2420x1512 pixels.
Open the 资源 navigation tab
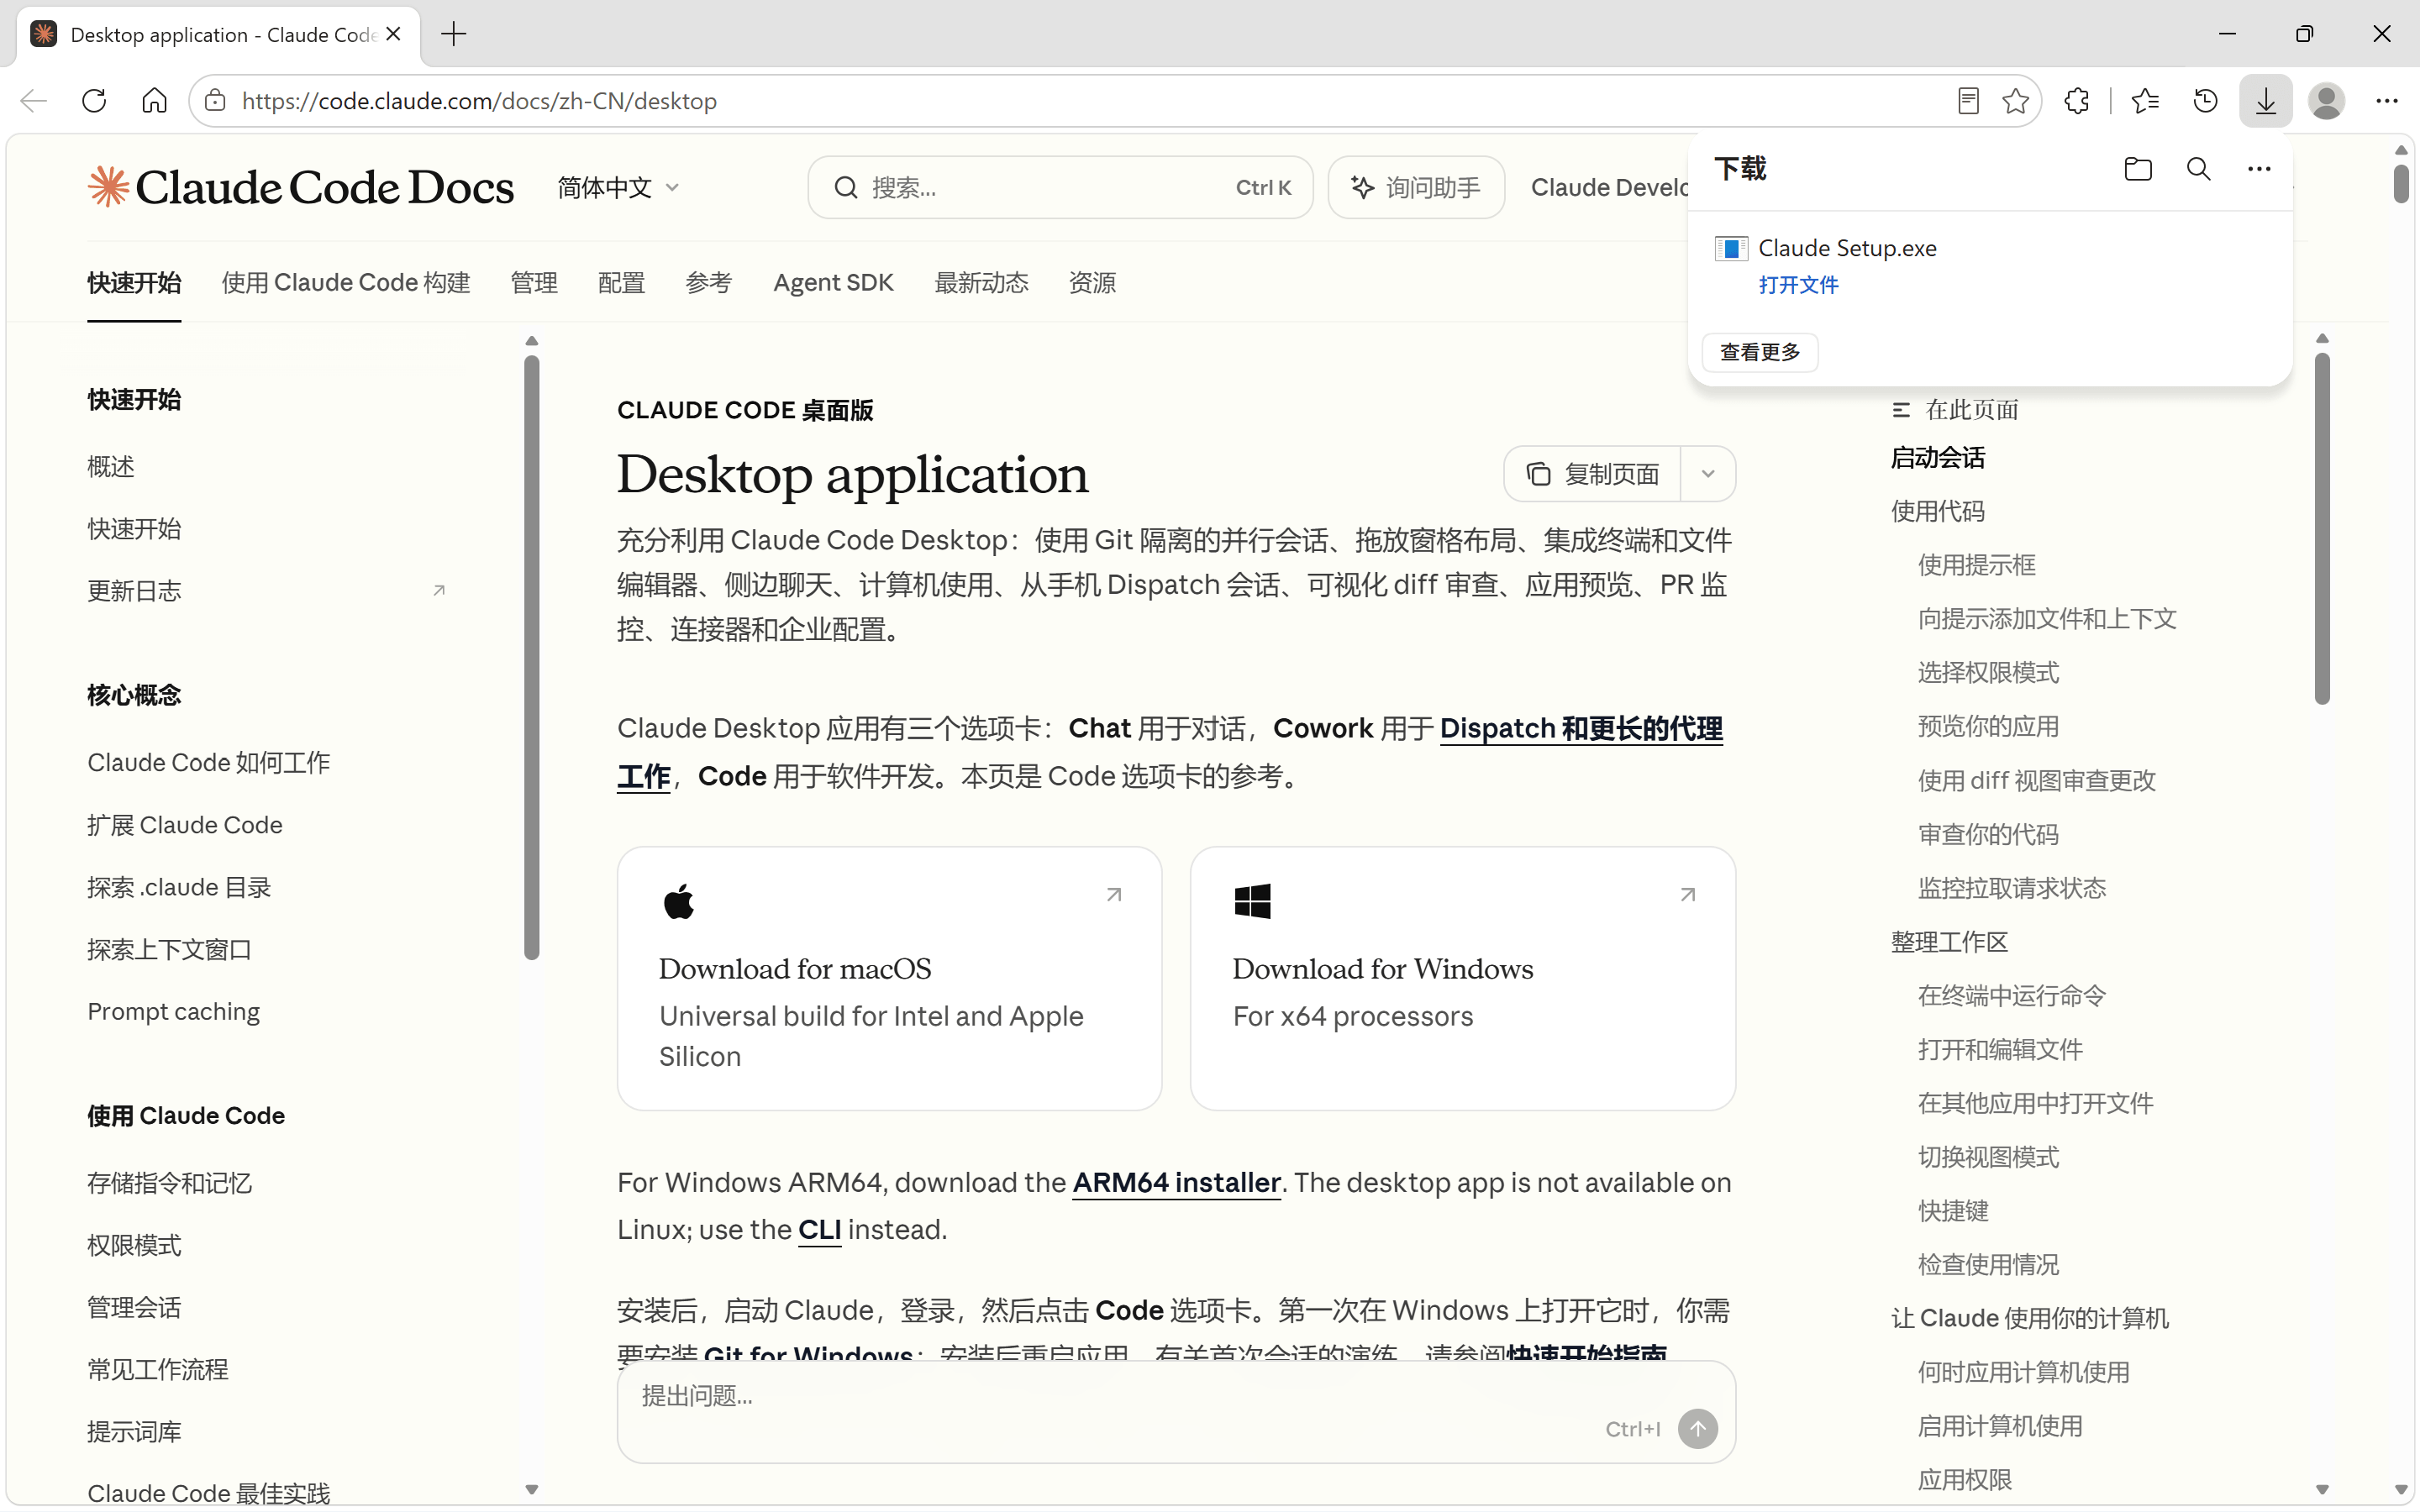click(1092, 283)
